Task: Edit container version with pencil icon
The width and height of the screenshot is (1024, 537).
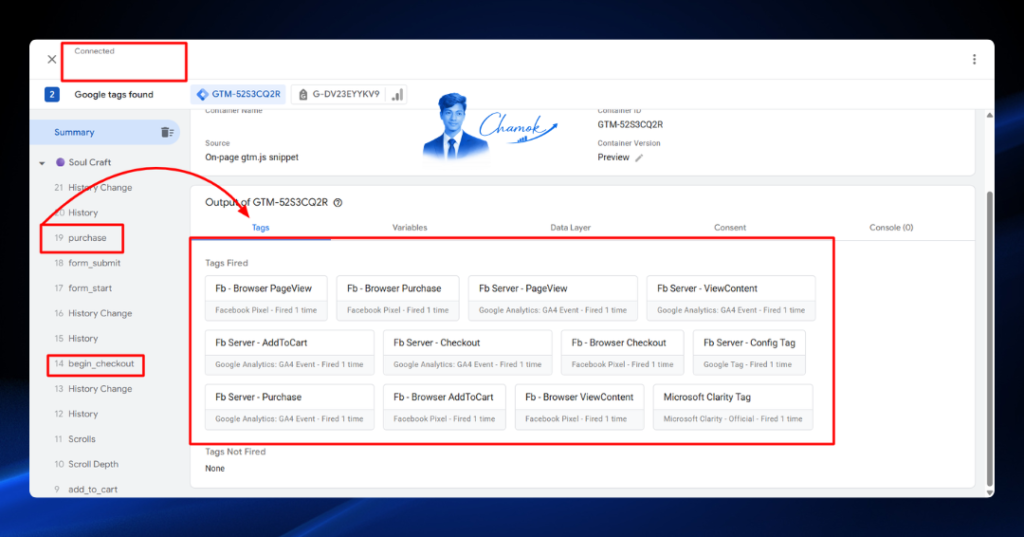Action: pos(639,157)
